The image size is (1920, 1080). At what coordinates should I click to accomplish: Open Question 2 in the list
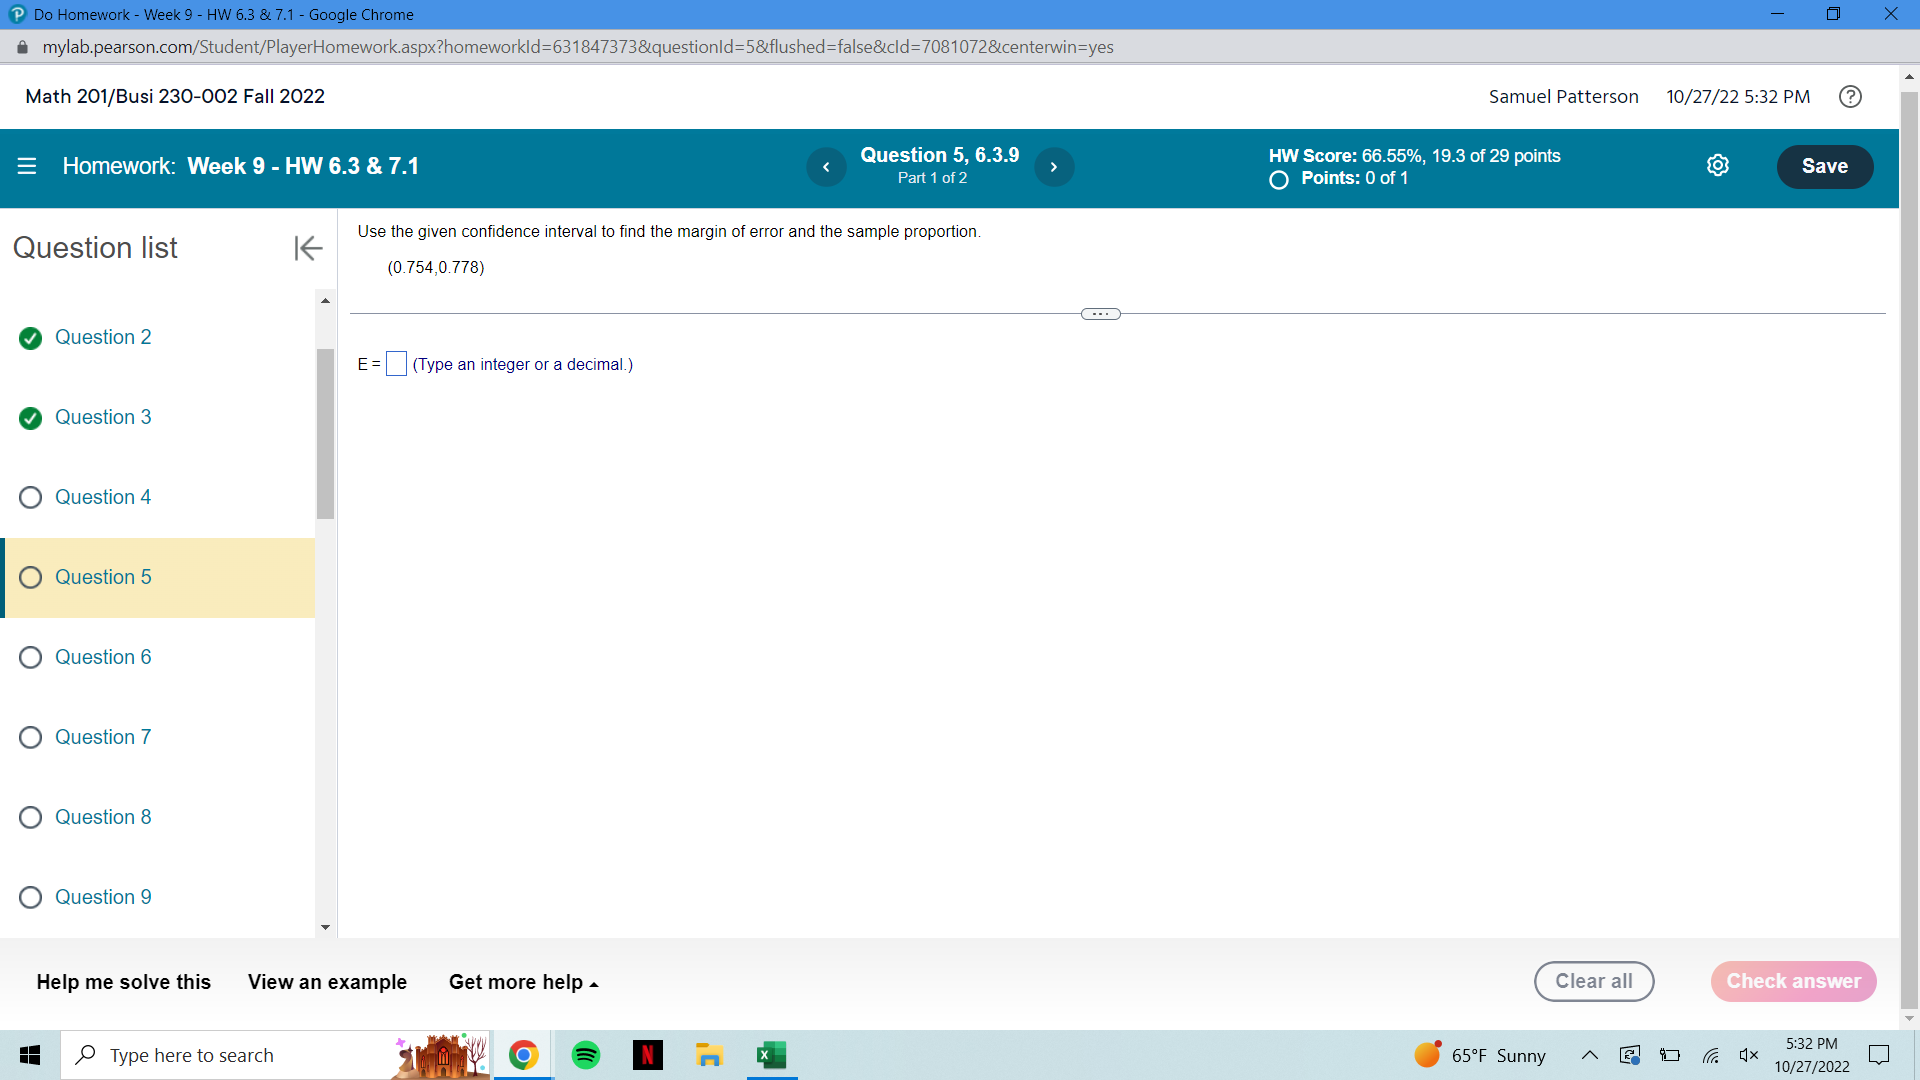[x=103, y=337]
